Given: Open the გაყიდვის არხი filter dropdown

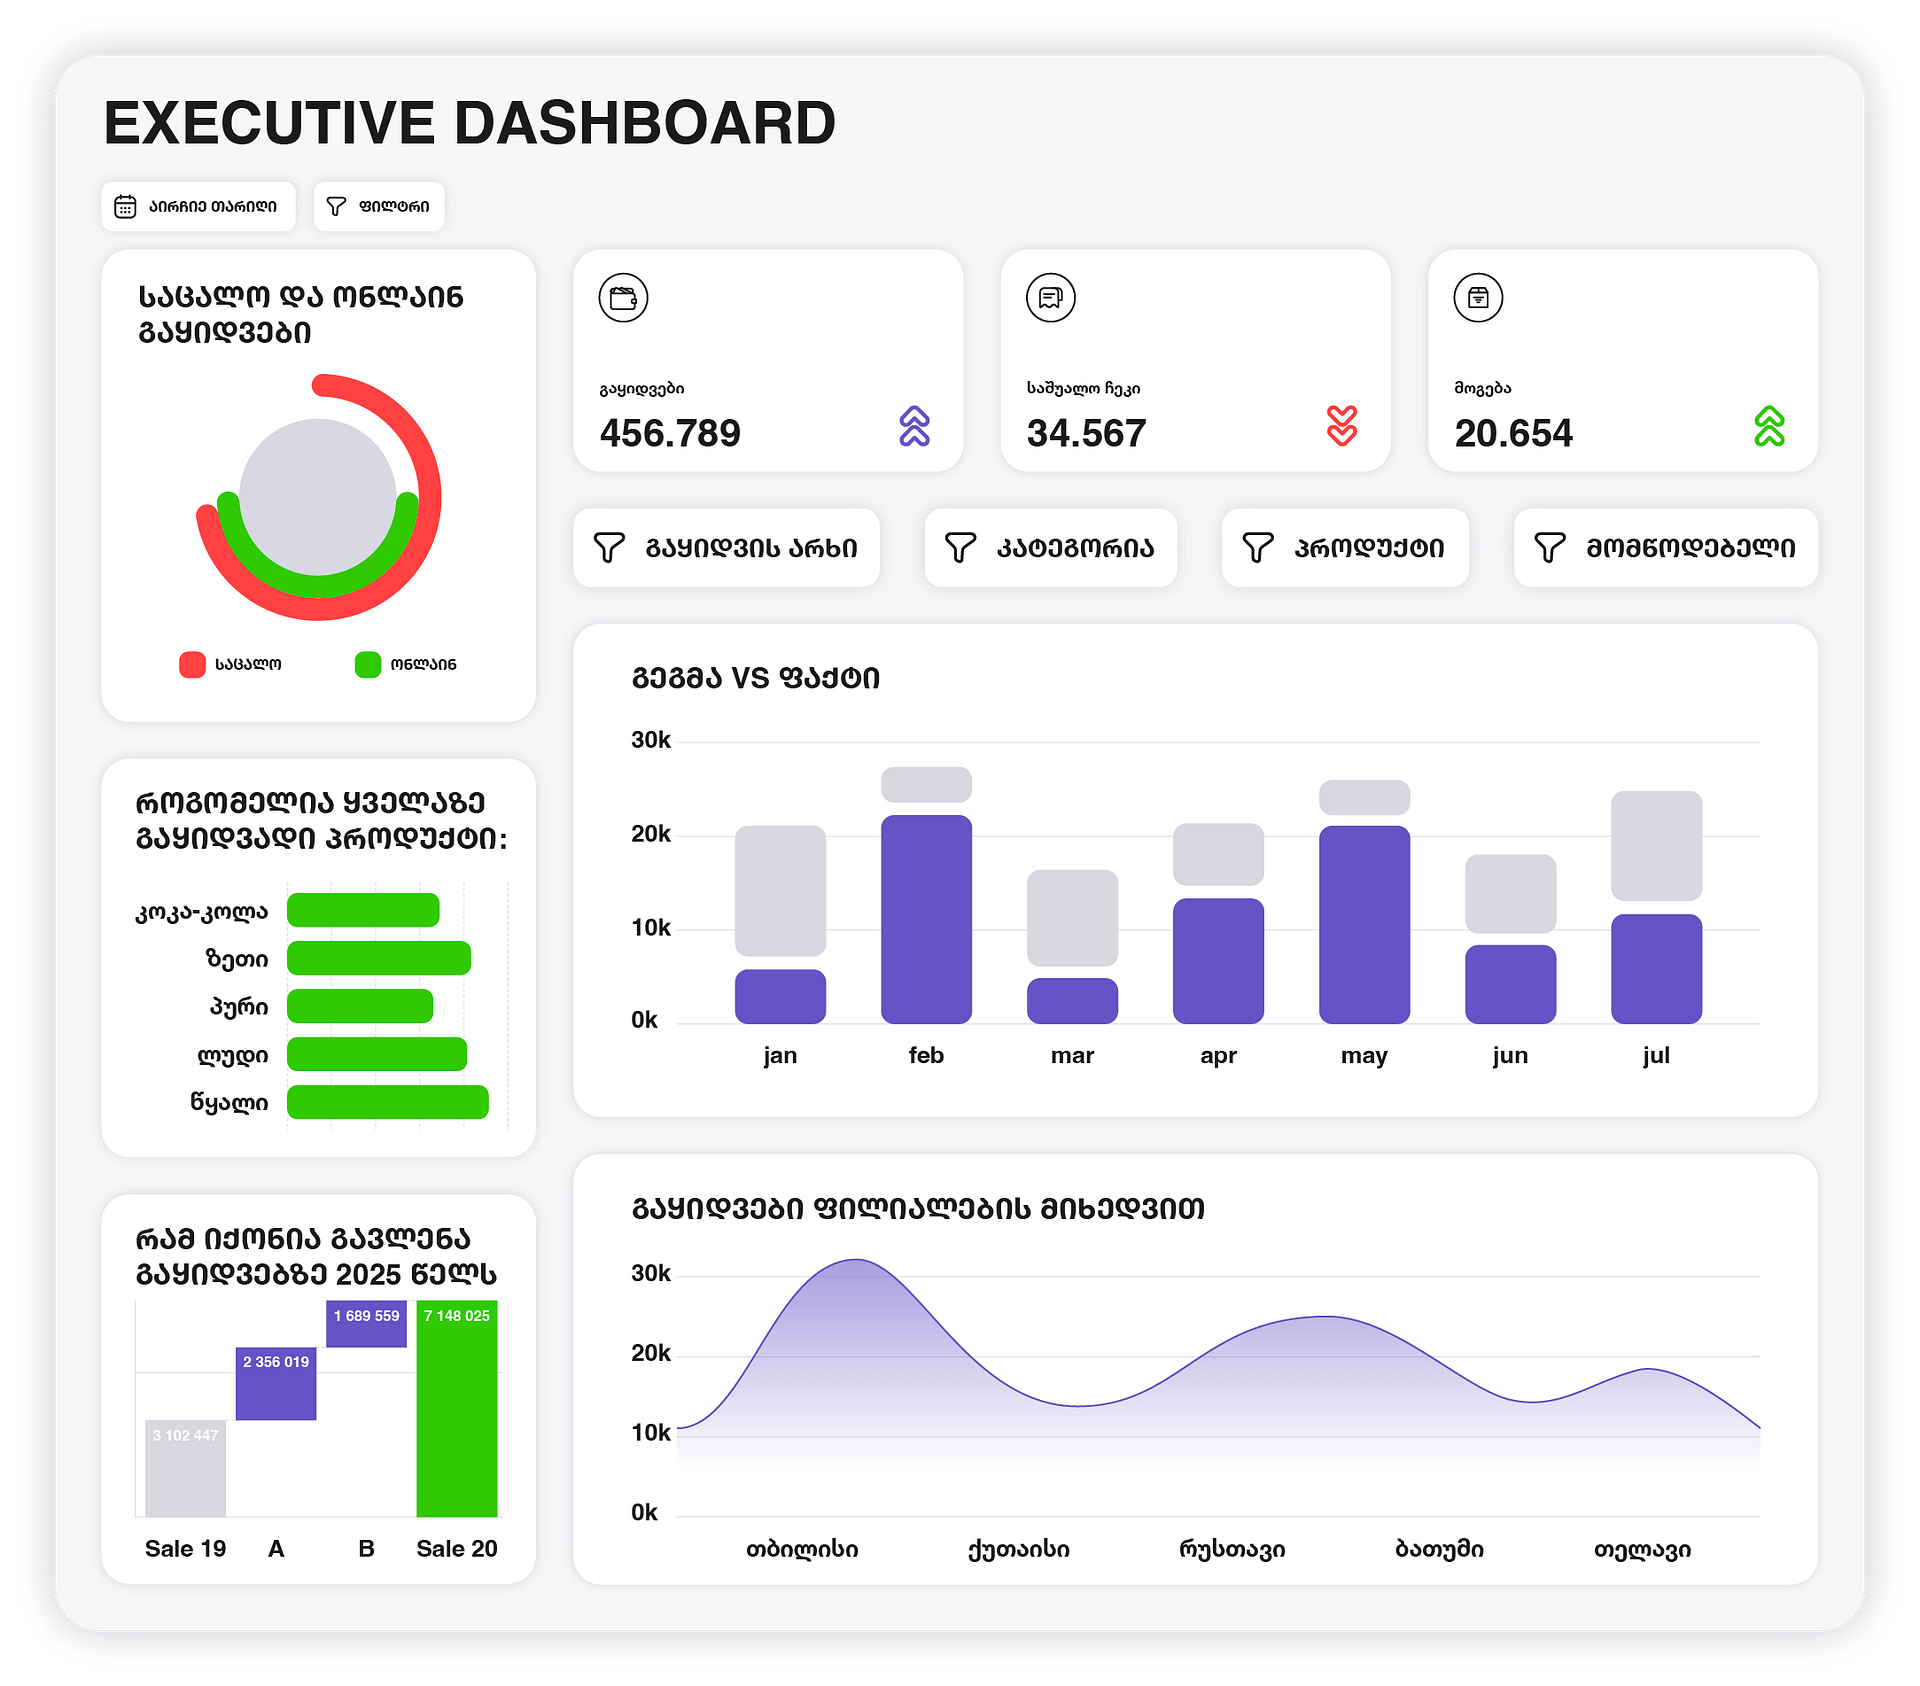Looking at the screenshot, I should 726,548.
